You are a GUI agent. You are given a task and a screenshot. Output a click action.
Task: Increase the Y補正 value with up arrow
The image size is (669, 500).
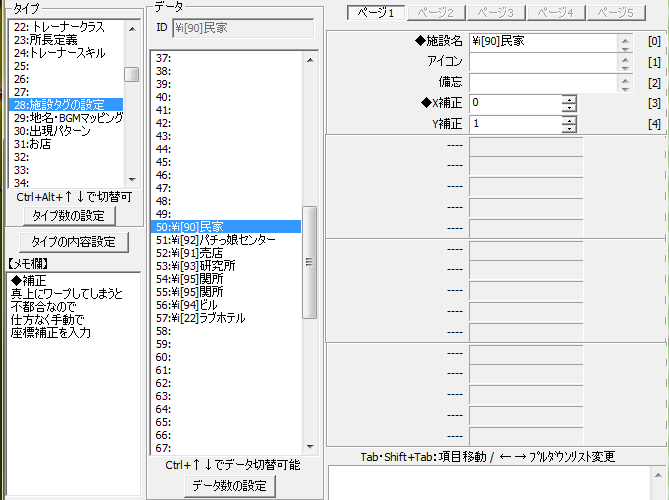tap(569, 120)
